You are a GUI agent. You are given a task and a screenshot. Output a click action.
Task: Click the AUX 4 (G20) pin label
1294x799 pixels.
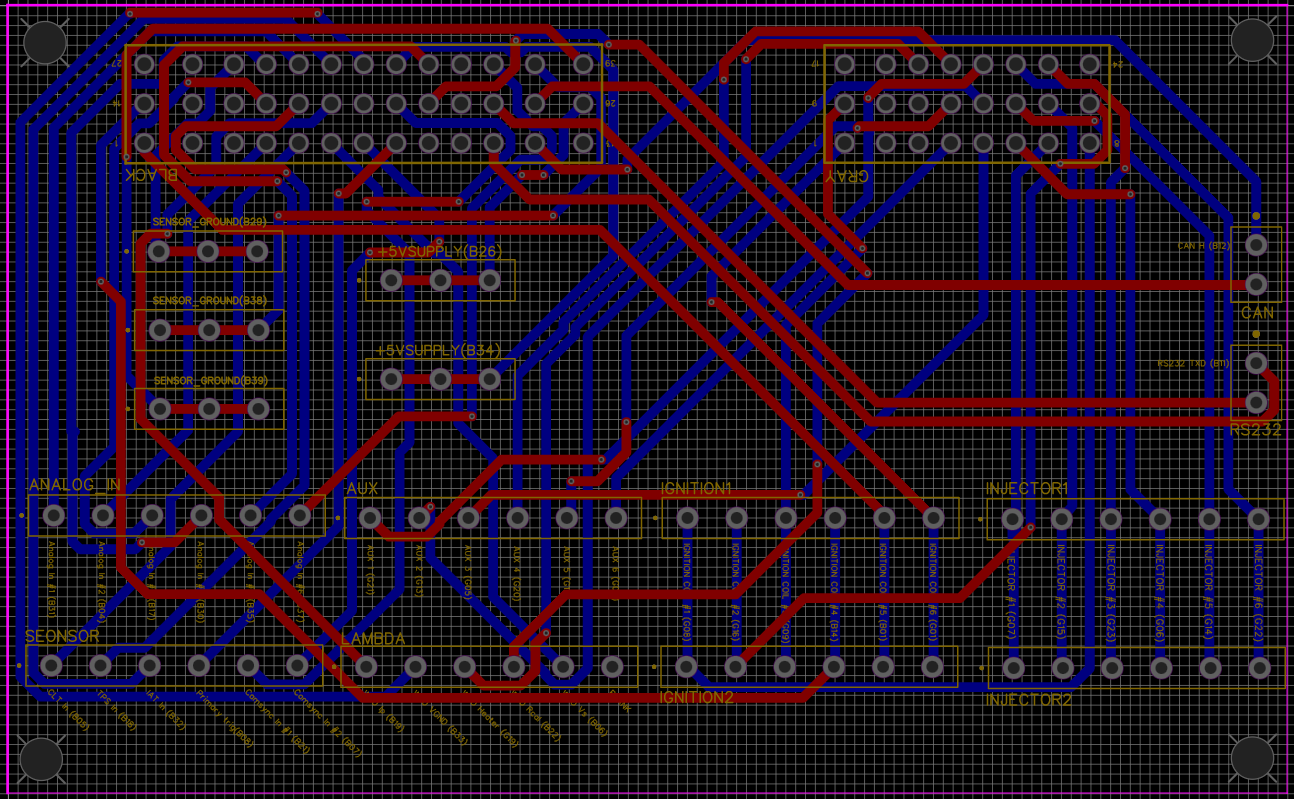tap(516, 572)
